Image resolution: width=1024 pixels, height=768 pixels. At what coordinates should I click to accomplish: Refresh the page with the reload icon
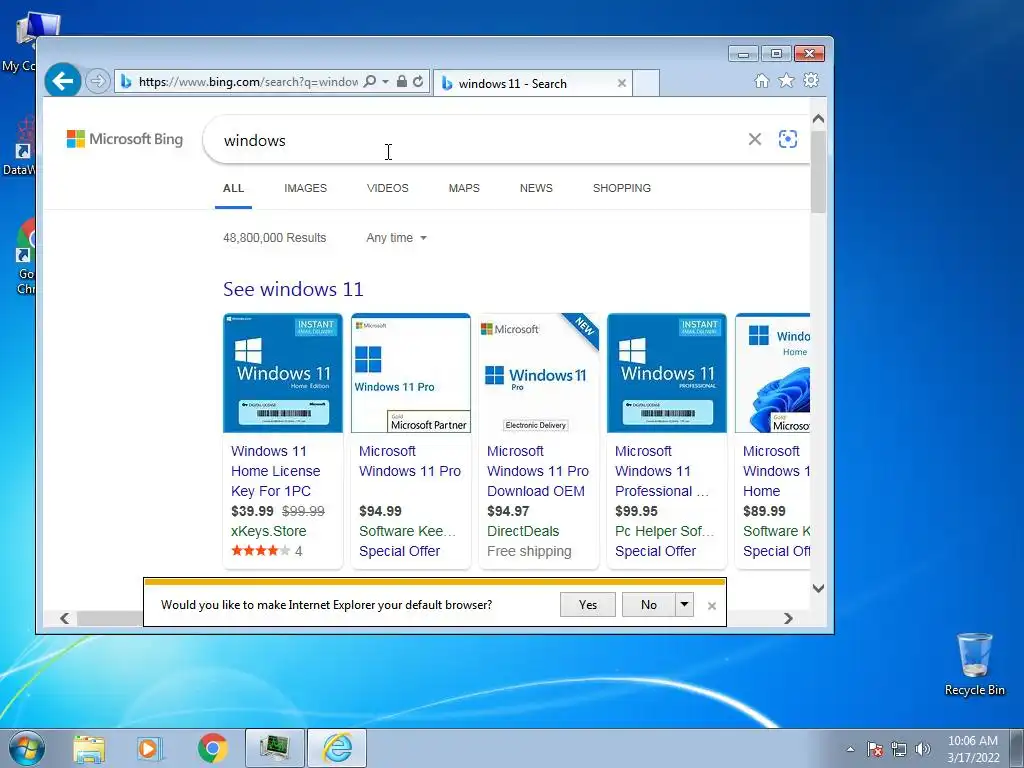point(418,81)
